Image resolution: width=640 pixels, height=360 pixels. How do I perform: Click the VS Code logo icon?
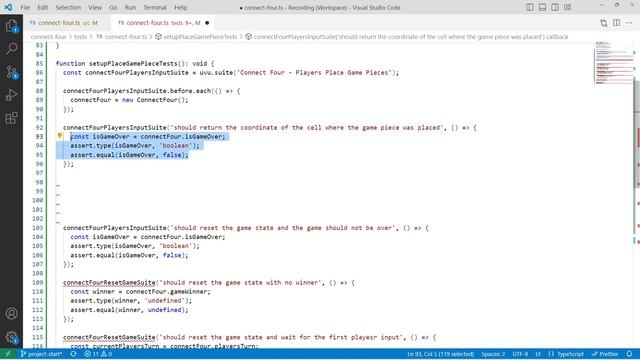(8, 7)
